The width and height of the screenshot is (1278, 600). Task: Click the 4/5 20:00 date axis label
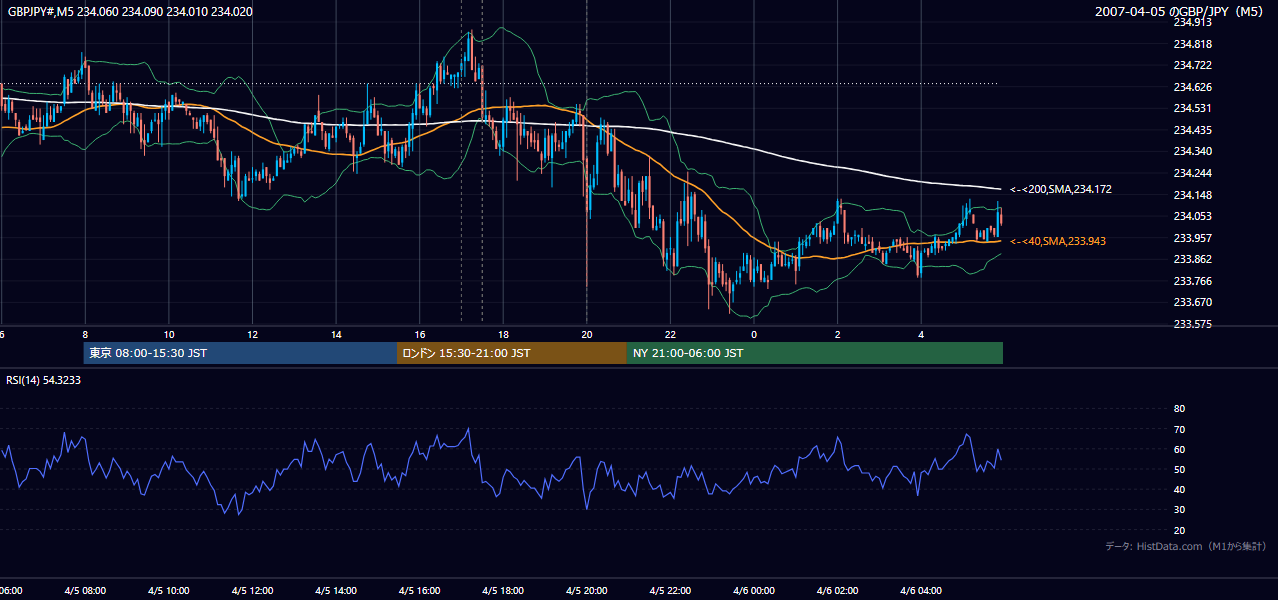pyautogui.click(x=587, y=591)
